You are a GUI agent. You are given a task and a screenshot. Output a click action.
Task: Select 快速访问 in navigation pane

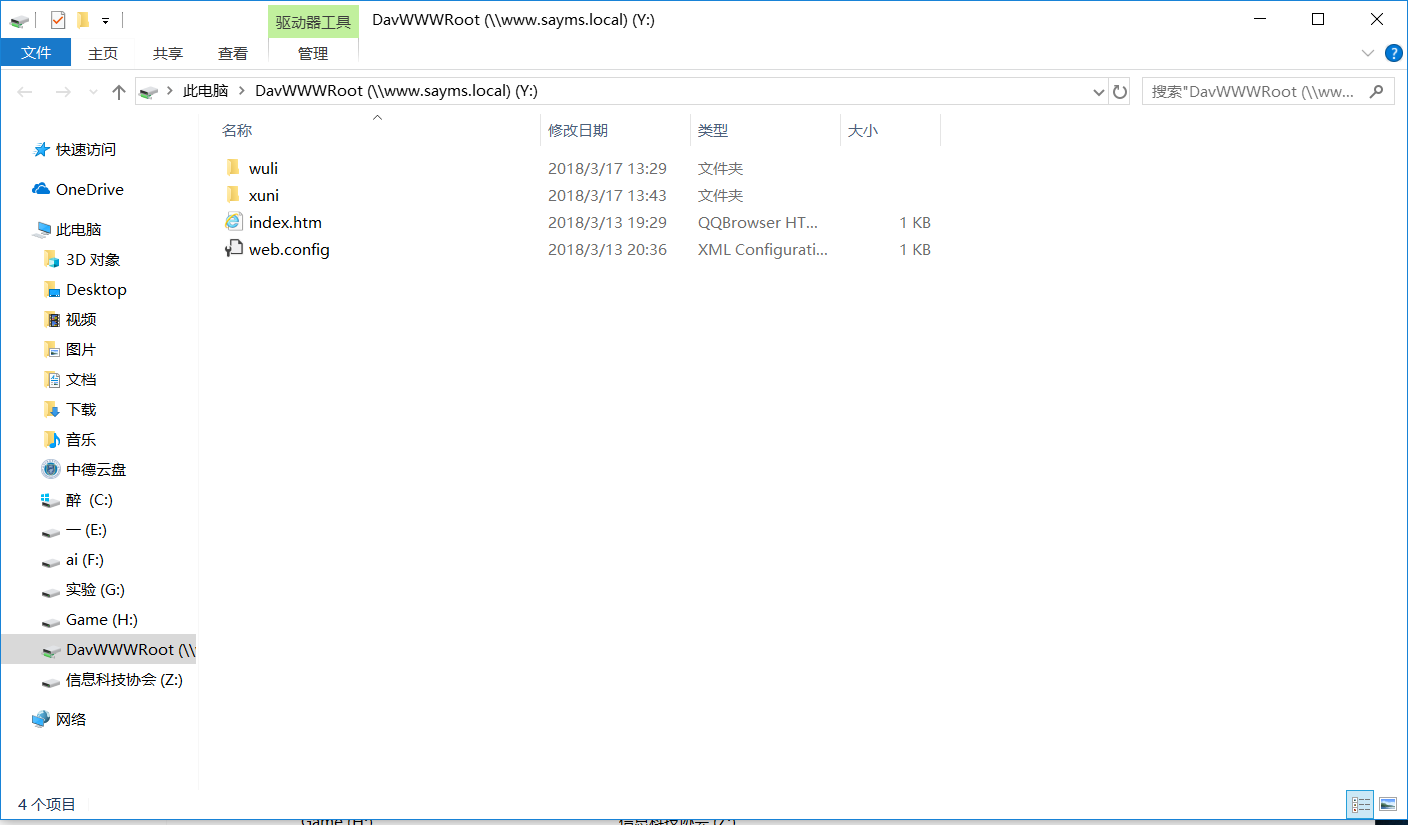tap(86, 149)
